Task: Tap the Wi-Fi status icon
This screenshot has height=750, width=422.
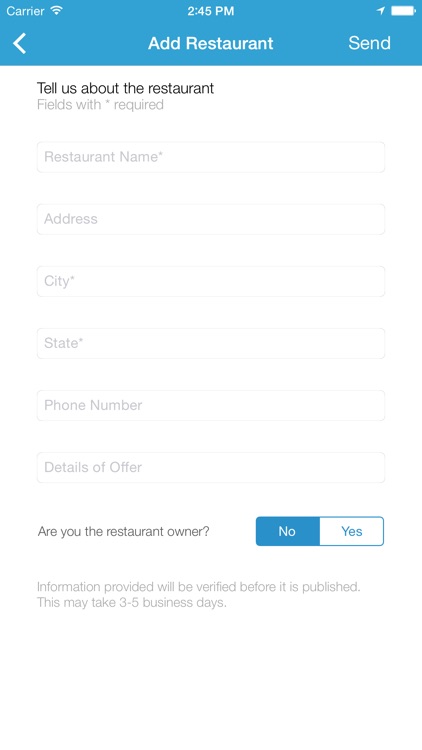Action: coord(57,11)
